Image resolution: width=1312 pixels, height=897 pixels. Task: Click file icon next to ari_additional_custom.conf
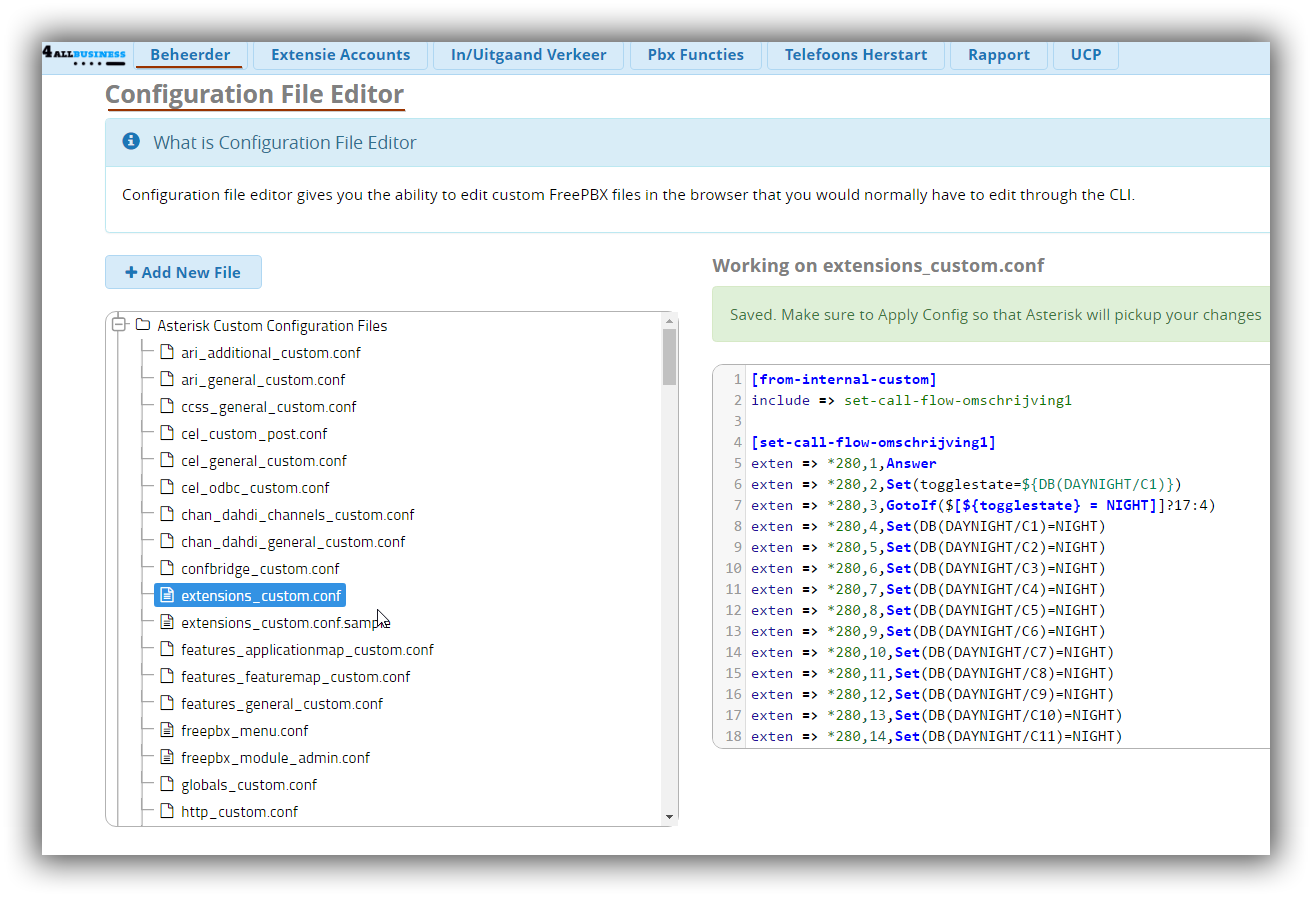(x=167, y=352)
